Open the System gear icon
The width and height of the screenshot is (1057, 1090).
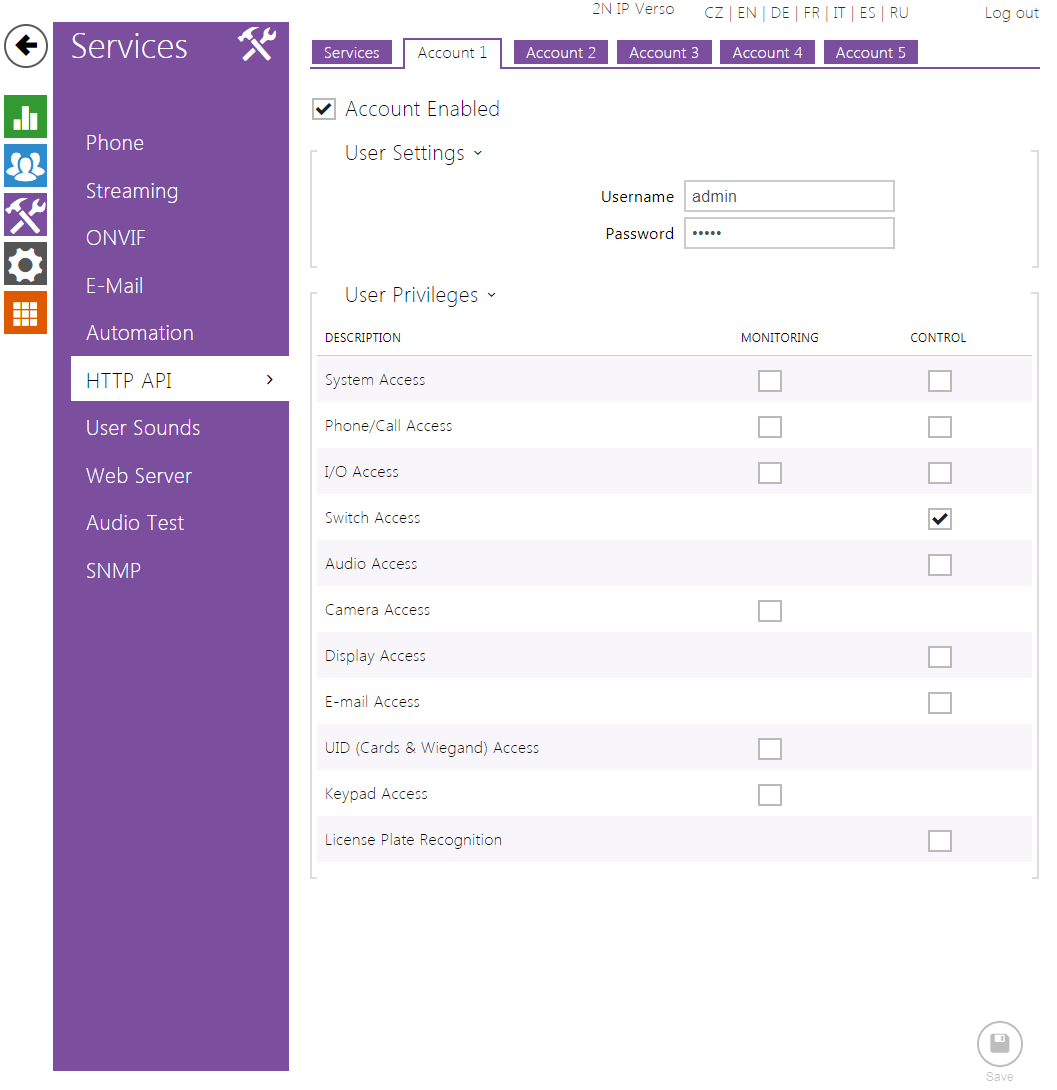[25, 264]
